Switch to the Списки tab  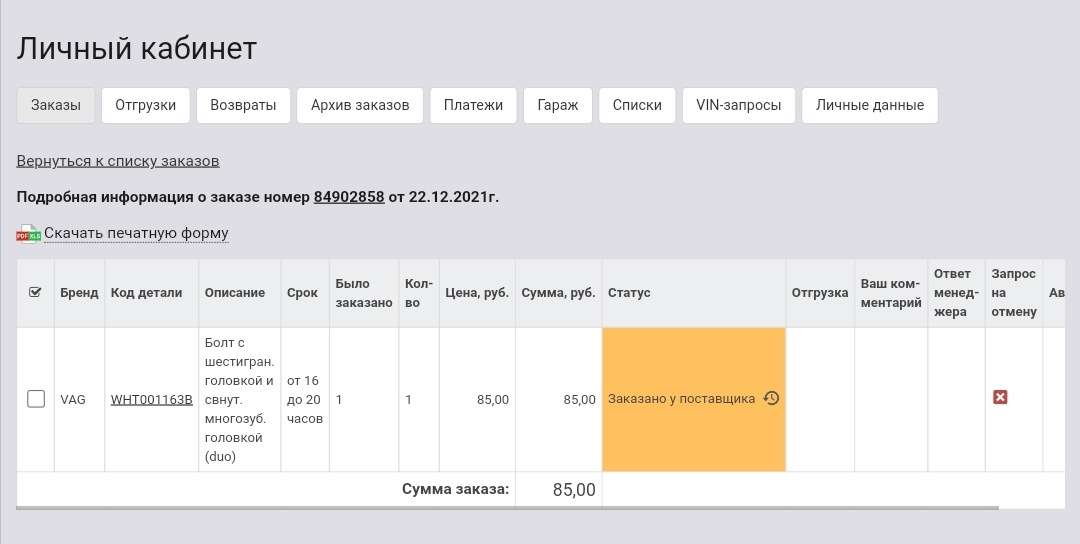[637, 105]
